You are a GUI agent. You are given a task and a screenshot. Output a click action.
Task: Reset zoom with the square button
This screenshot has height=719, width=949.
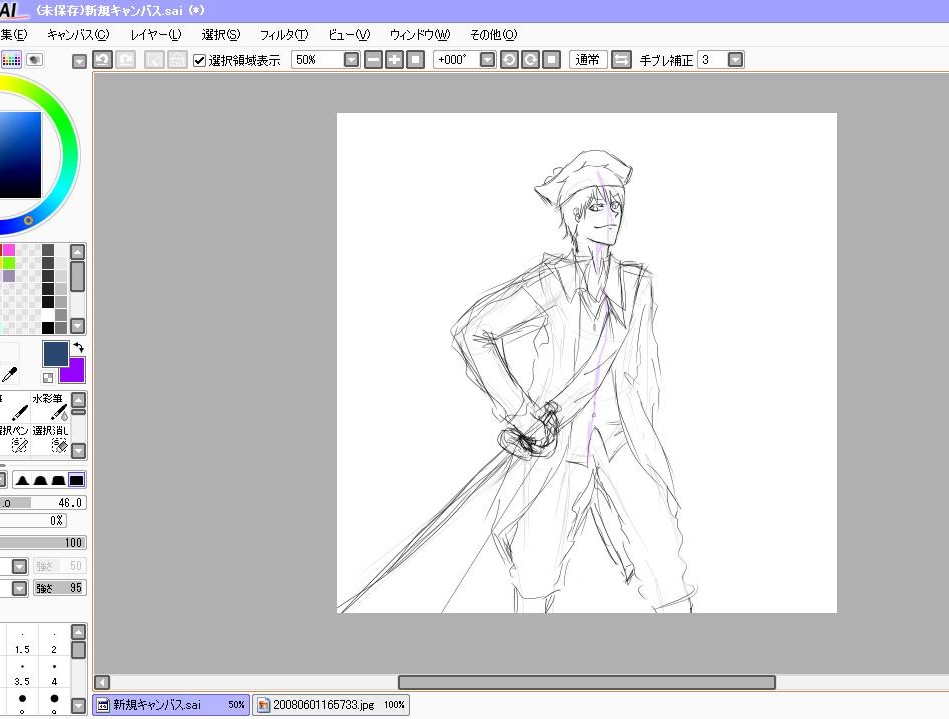(x=415, y=60)
